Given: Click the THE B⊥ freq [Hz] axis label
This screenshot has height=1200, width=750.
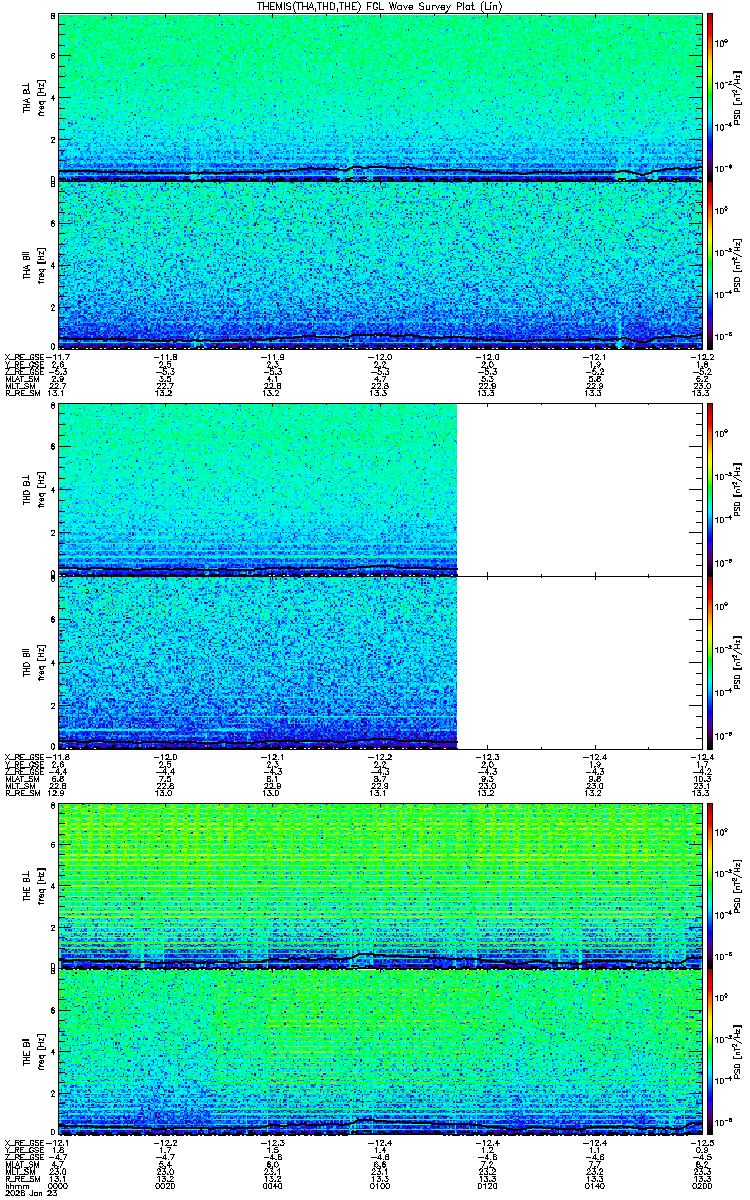Looking at the screenshot, I should [42, 885].
